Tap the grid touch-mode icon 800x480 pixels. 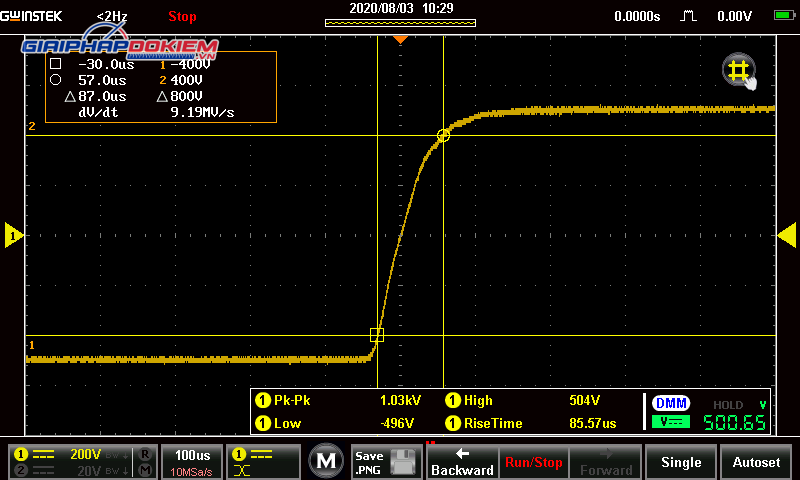coord(738,70)
